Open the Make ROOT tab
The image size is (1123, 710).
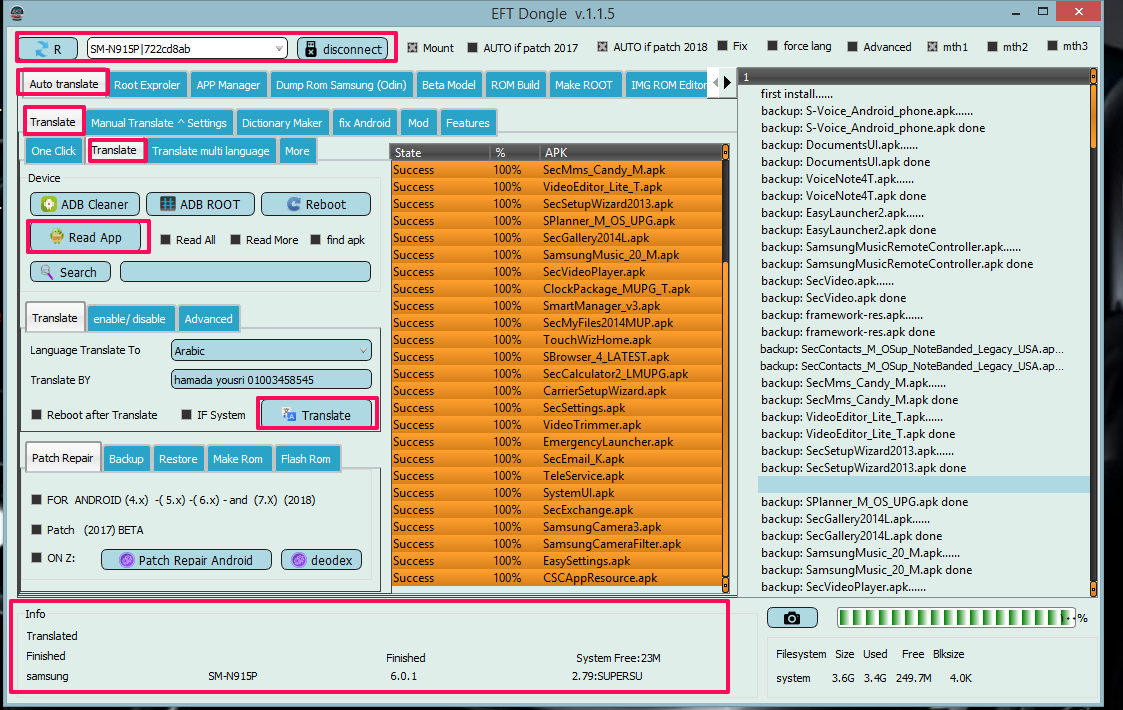click(x=584, y=85)
